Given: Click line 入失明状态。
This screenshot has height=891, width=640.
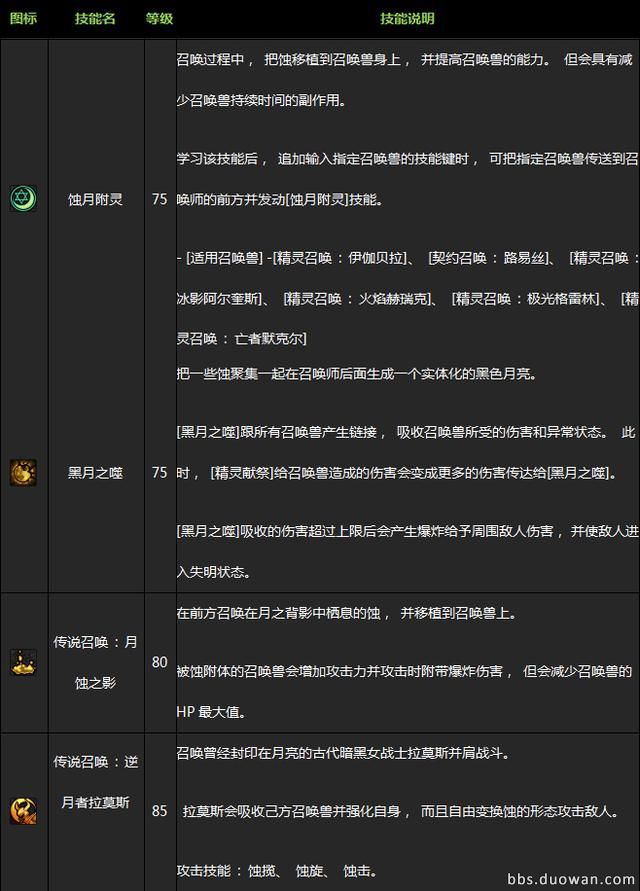Looking at the screenshot, I should pyautogui.click(x=214, y=572).
